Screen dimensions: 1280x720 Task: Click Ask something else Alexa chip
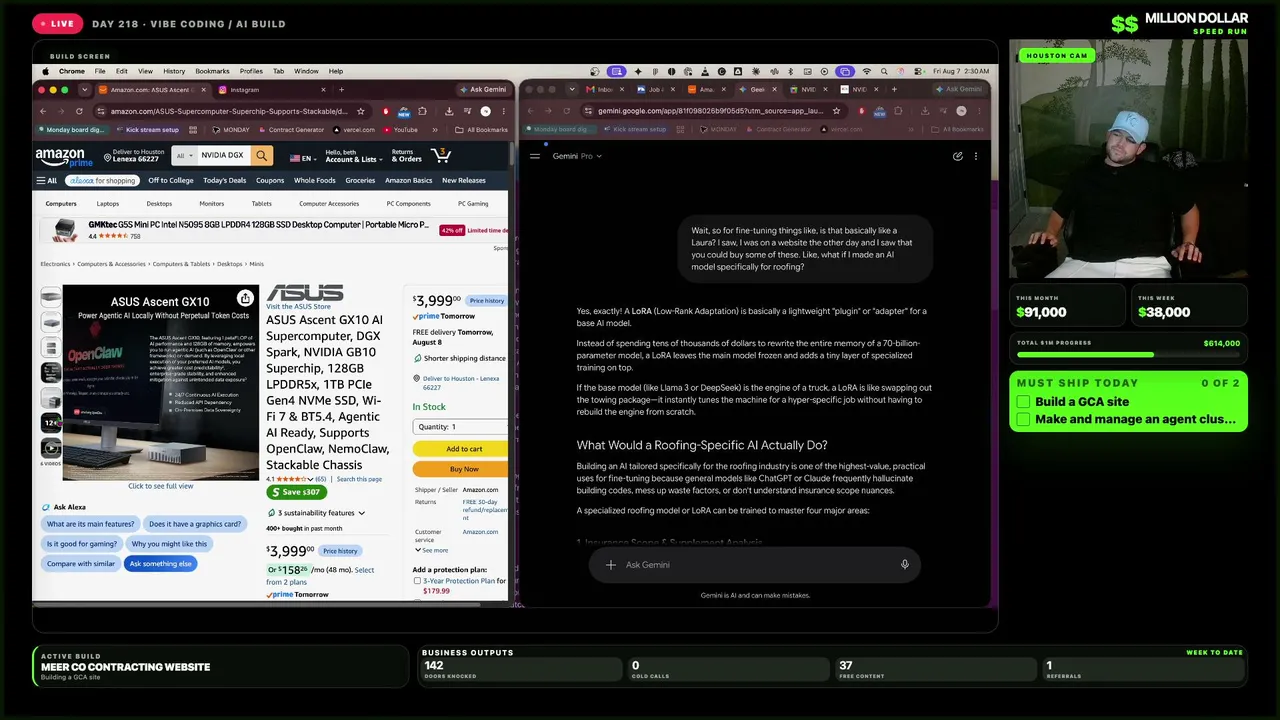click(160, 564)
